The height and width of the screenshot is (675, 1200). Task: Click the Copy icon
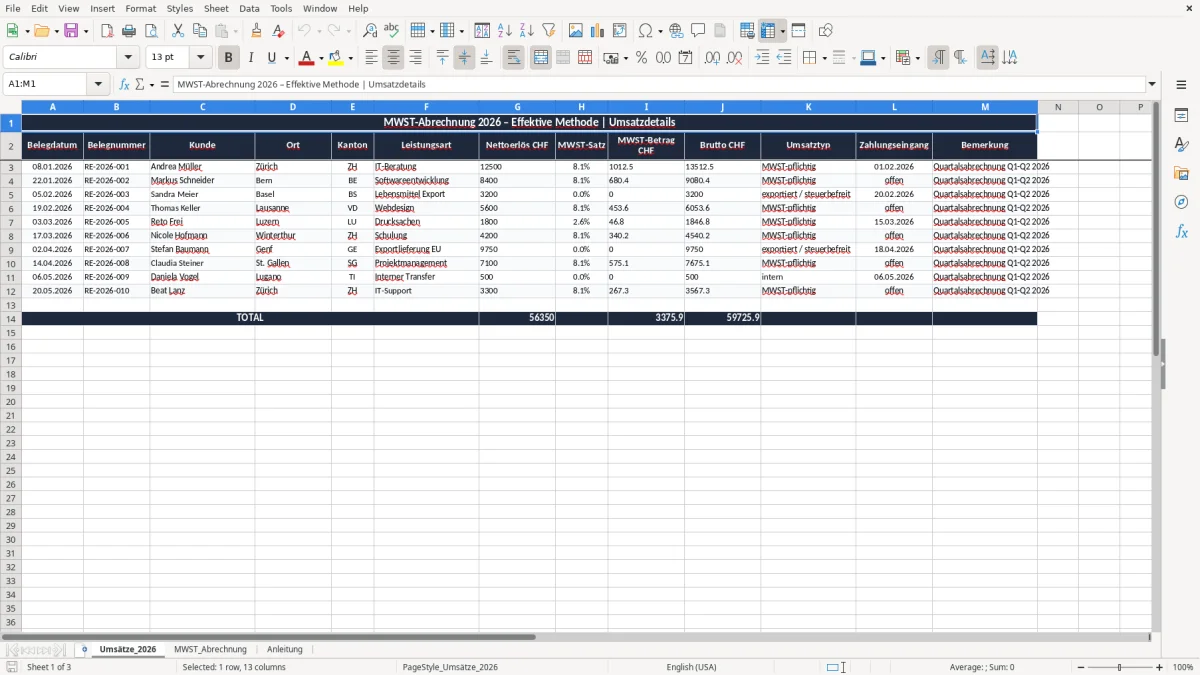(200, 31)
